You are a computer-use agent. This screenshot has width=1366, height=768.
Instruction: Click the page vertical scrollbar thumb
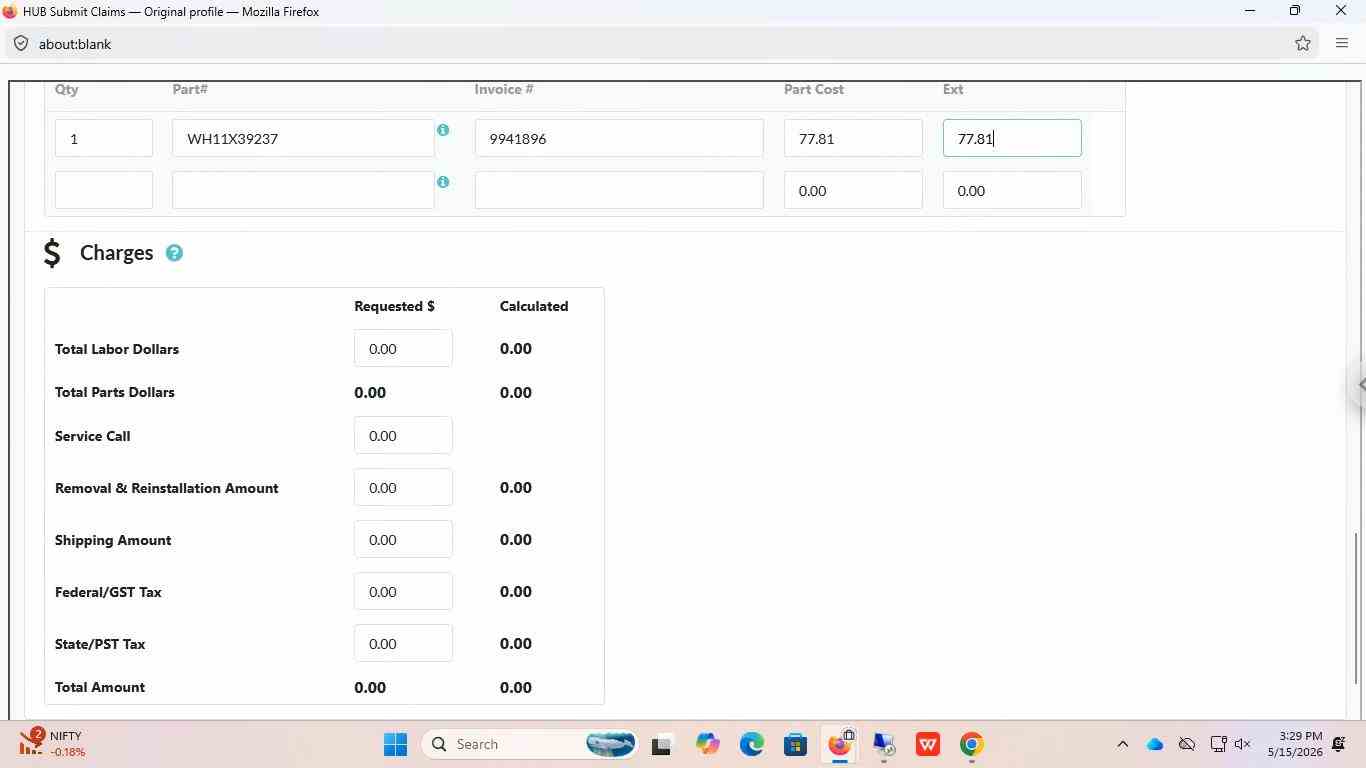coord(1356,608)
